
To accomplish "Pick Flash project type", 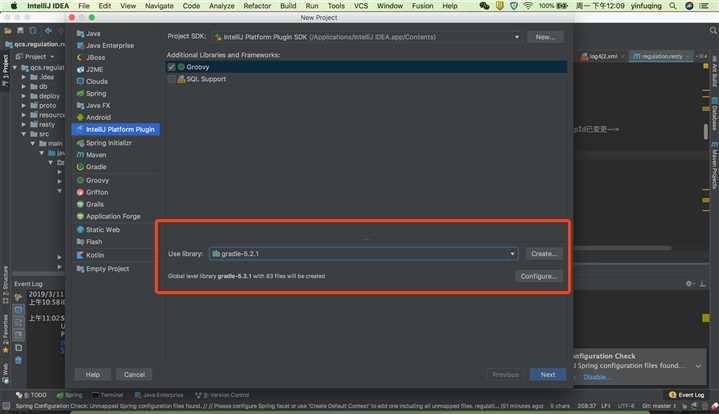I will 94,242.
